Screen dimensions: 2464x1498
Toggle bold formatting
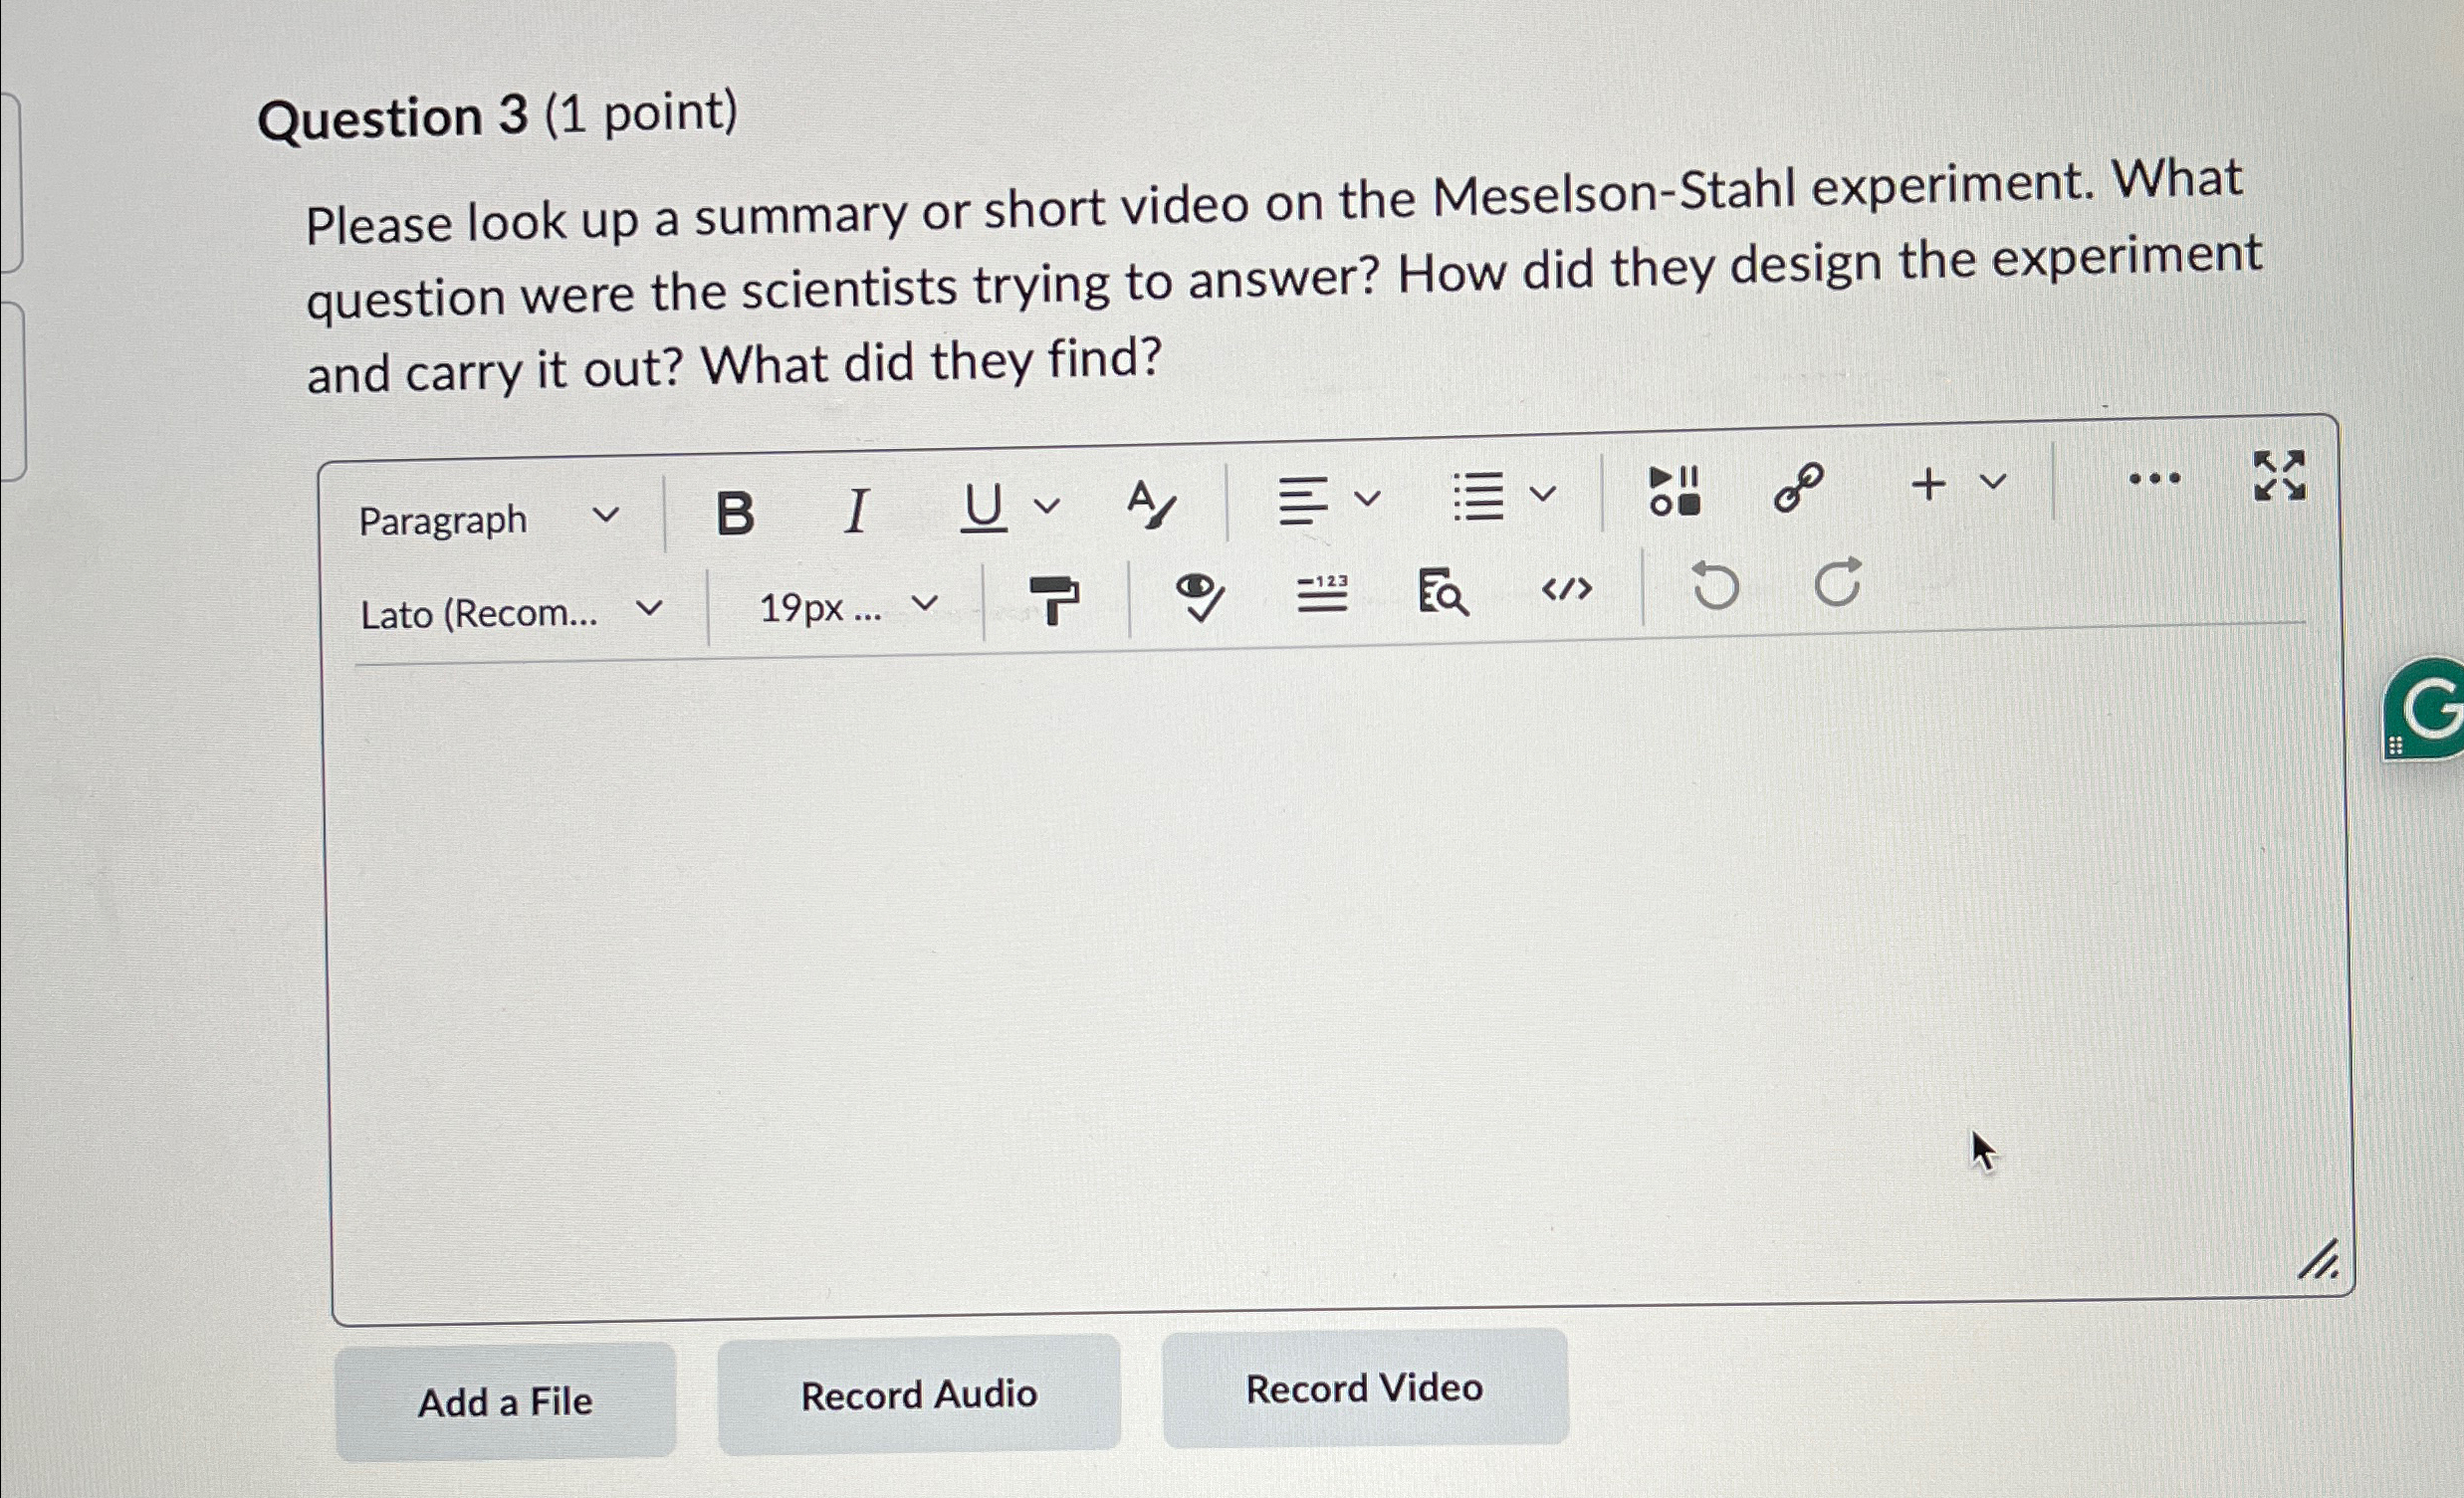point(735,514)
